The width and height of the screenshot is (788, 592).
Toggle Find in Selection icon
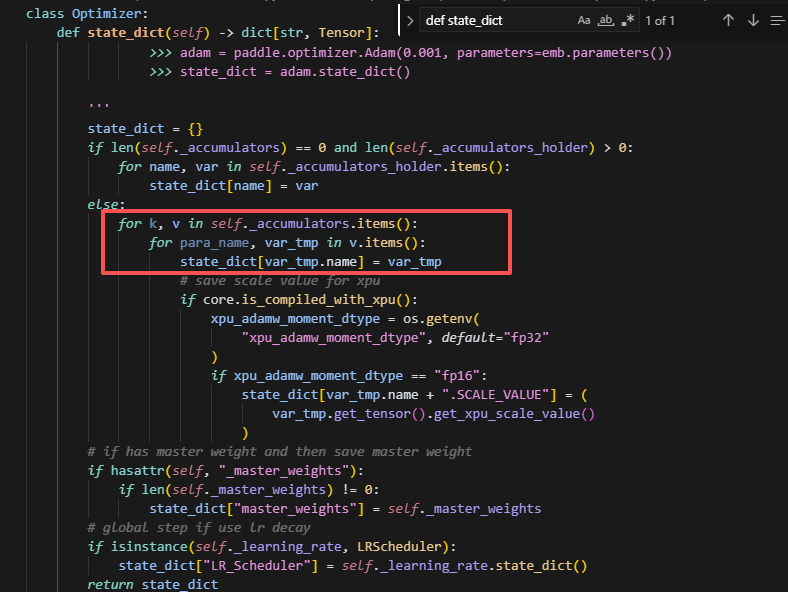point(777,20)
